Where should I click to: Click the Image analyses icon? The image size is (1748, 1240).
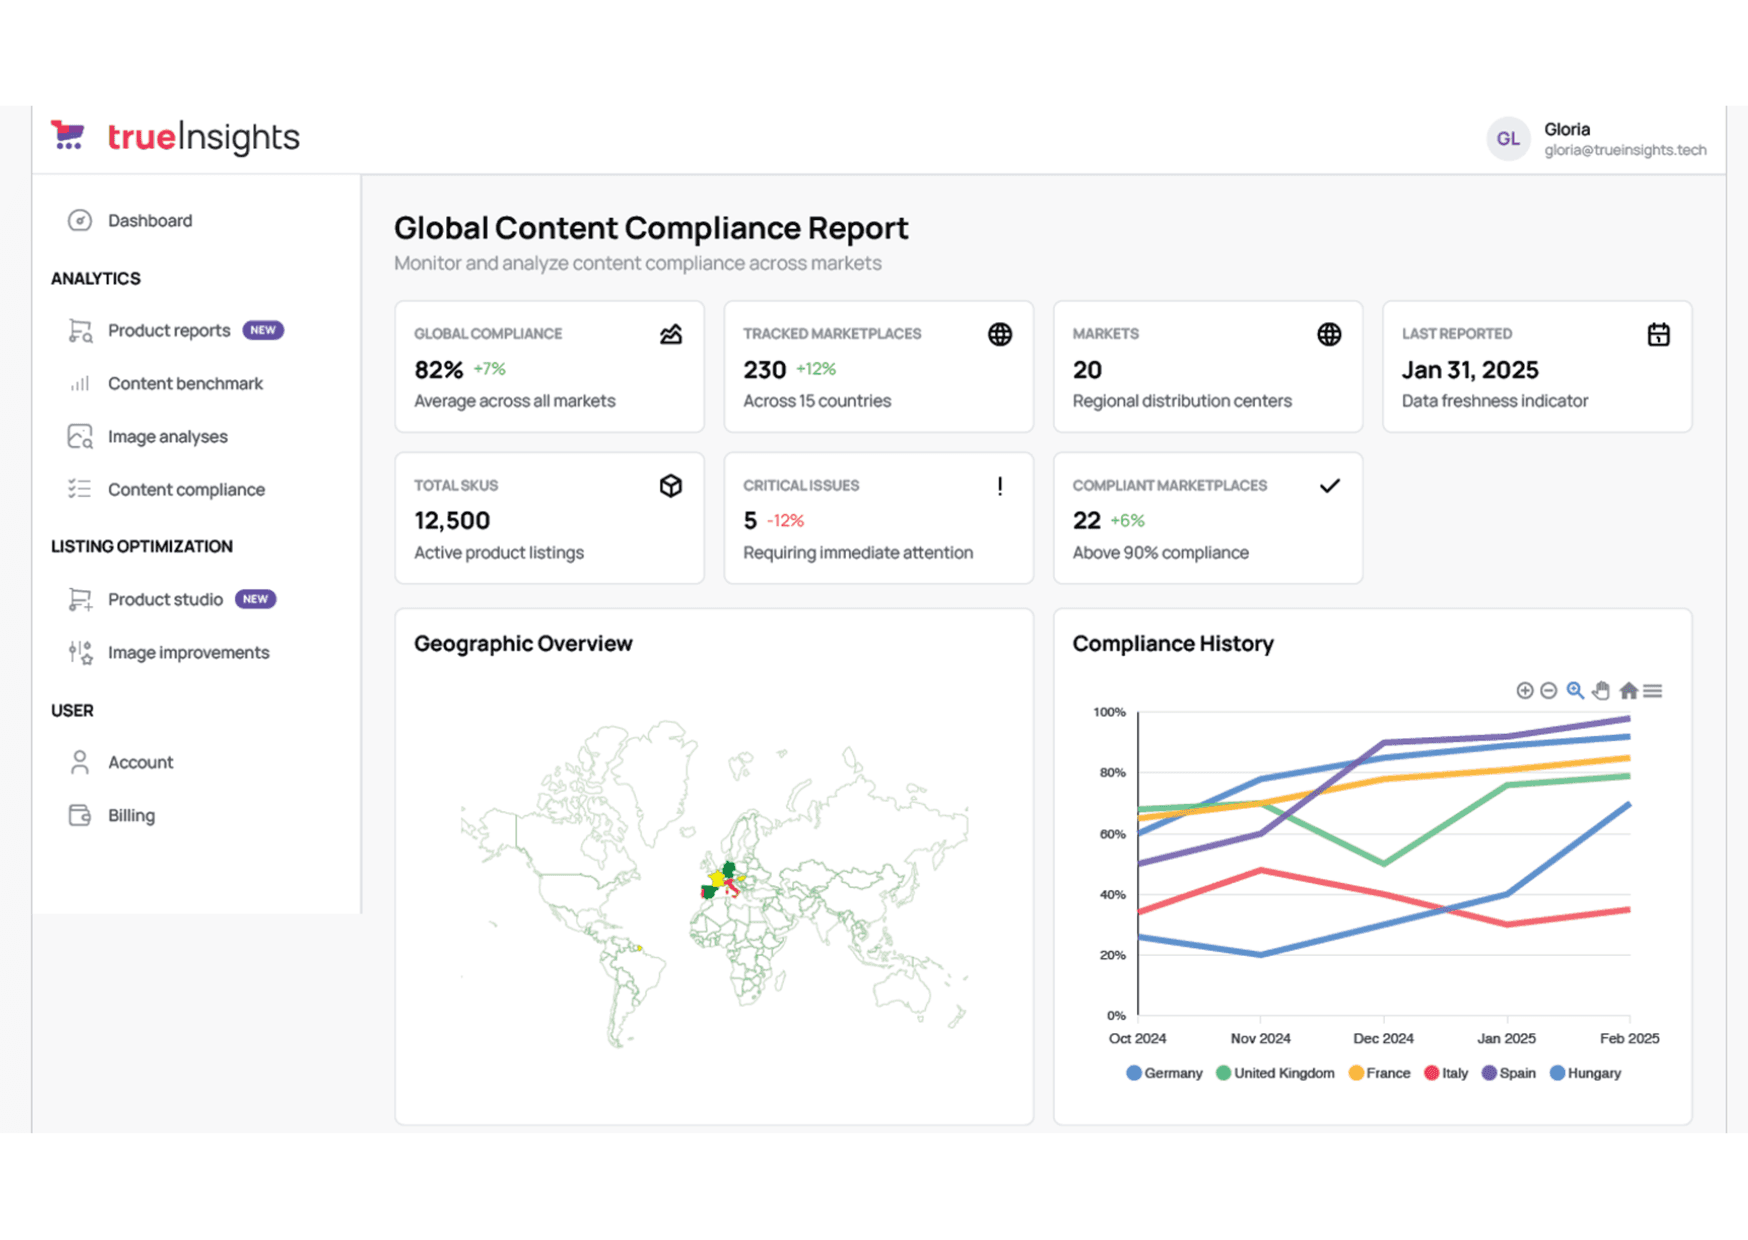80,437
